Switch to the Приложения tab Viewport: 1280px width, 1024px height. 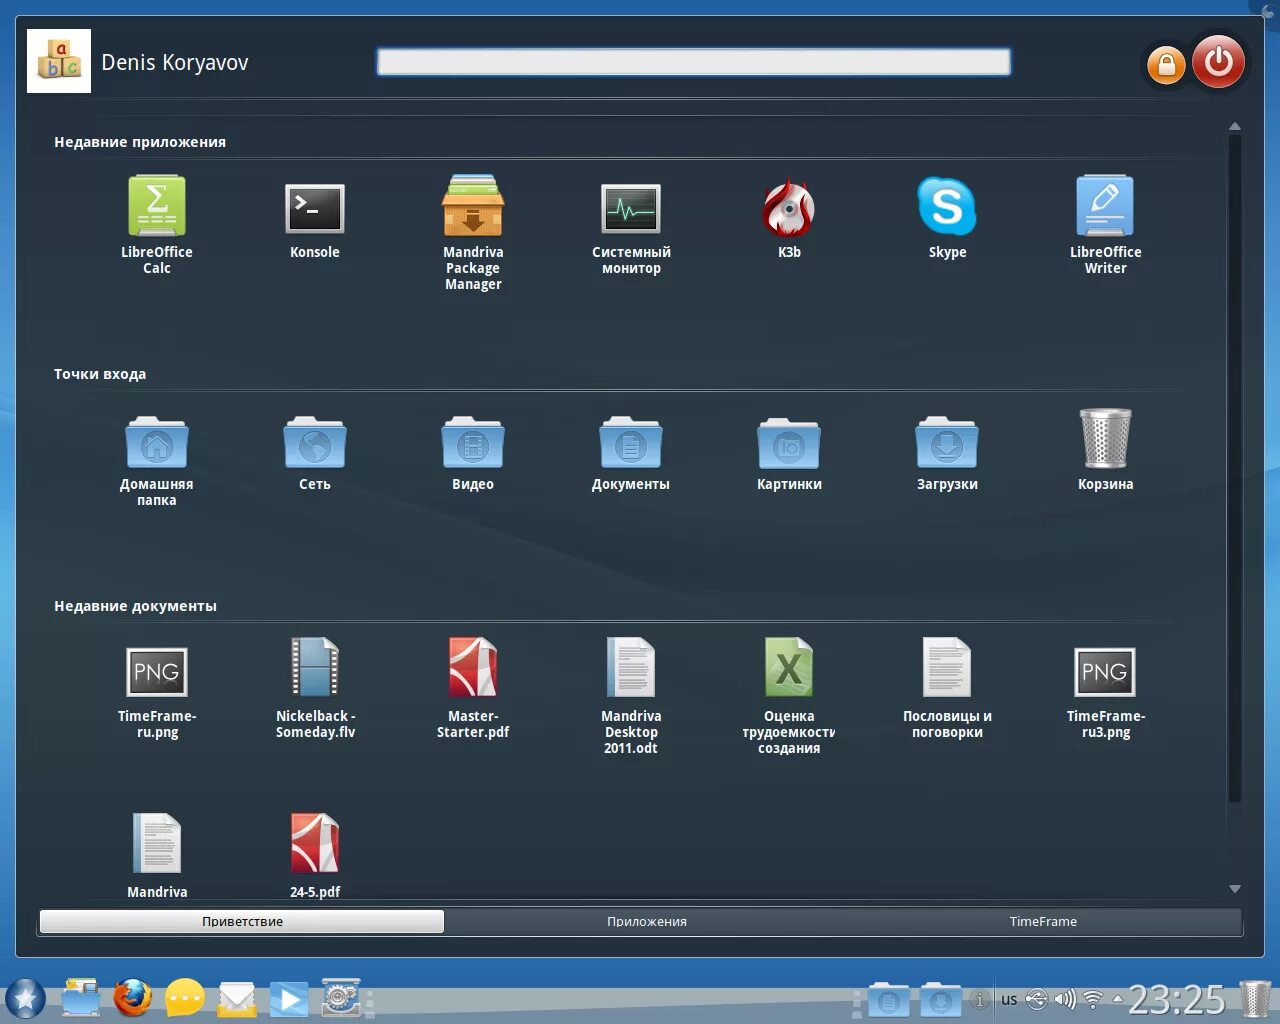coord(647,921)
